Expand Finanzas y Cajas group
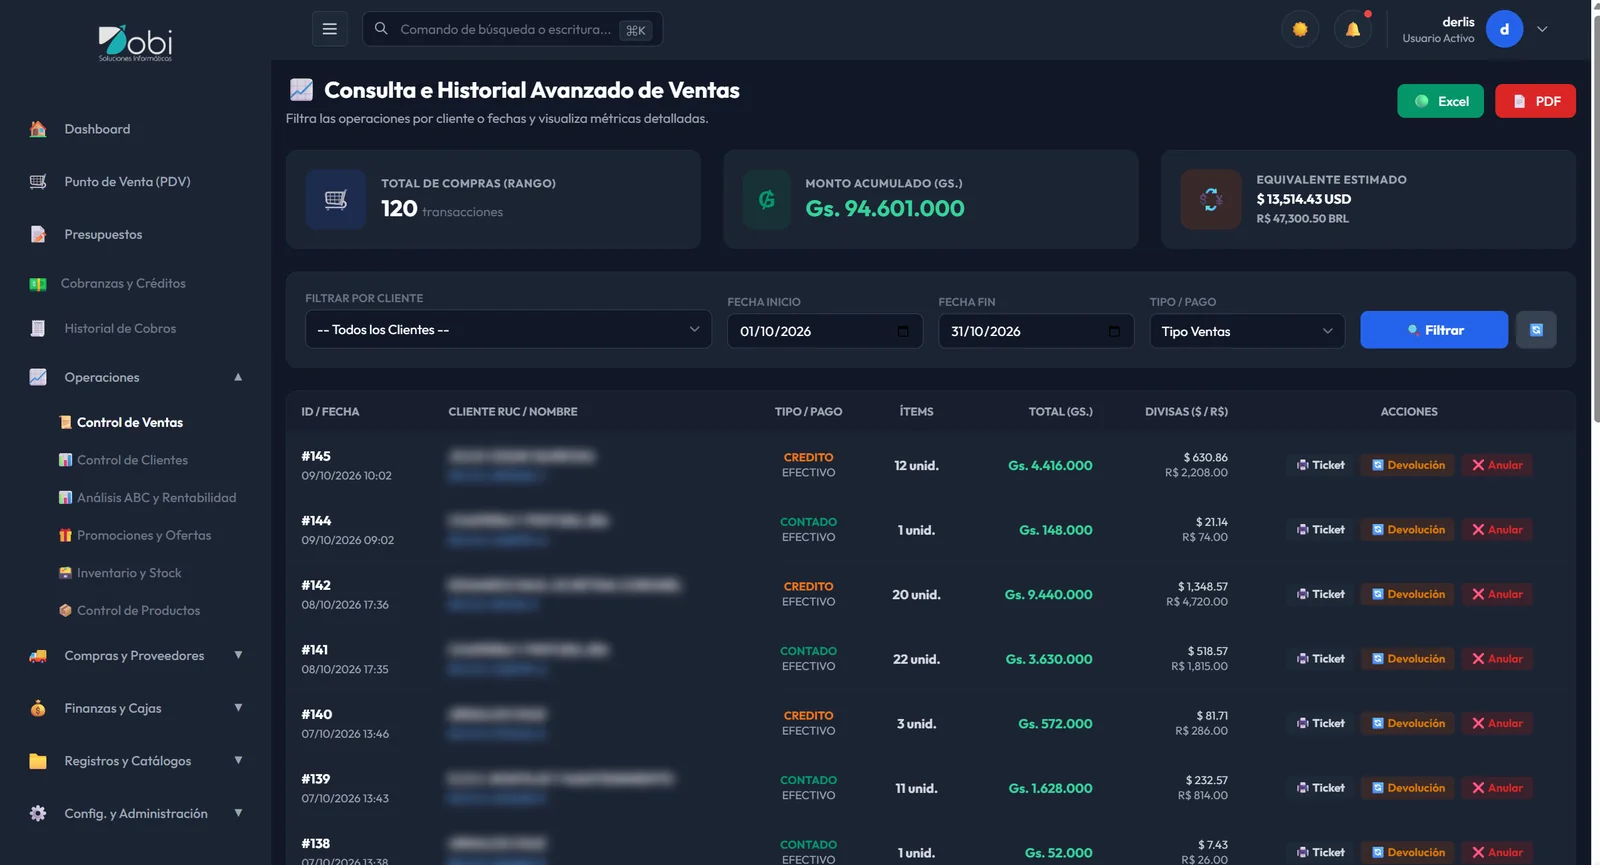 tap(136, 708)
